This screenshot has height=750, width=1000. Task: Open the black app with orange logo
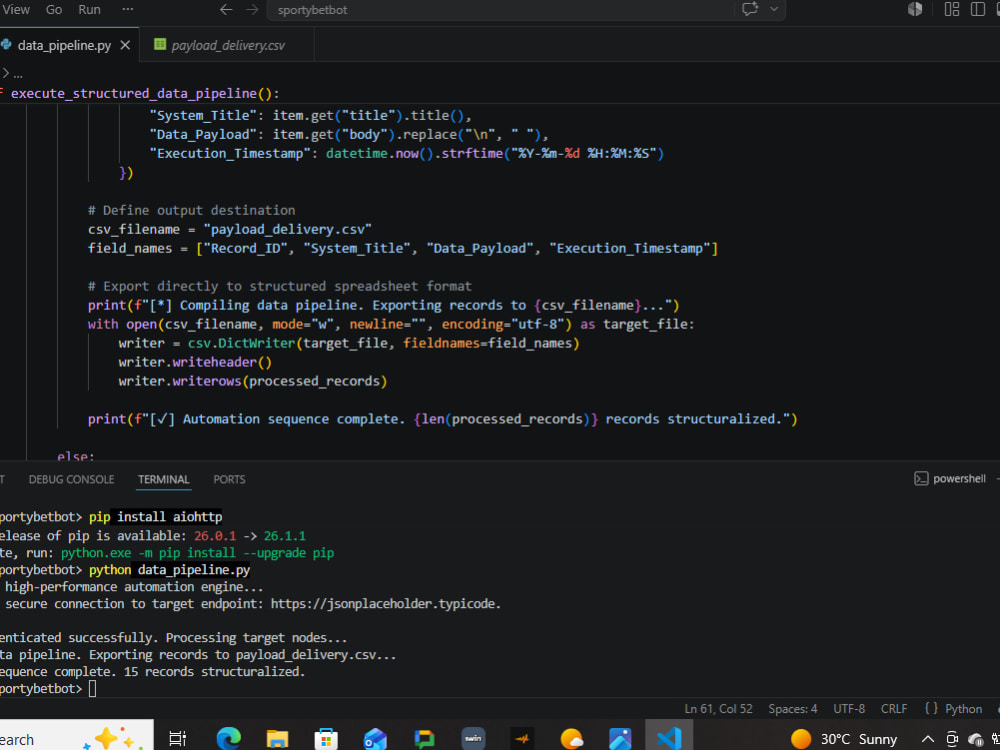522,739
